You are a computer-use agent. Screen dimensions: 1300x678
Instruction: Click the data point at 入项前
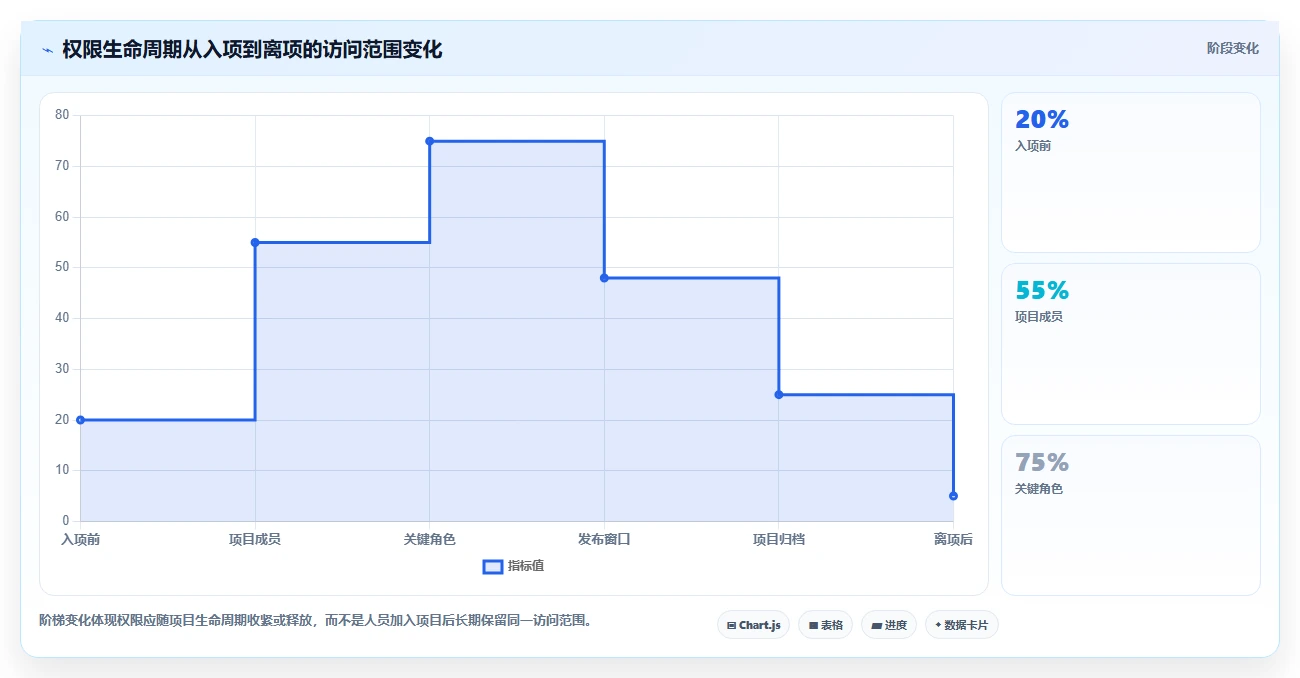pos(80,420)
